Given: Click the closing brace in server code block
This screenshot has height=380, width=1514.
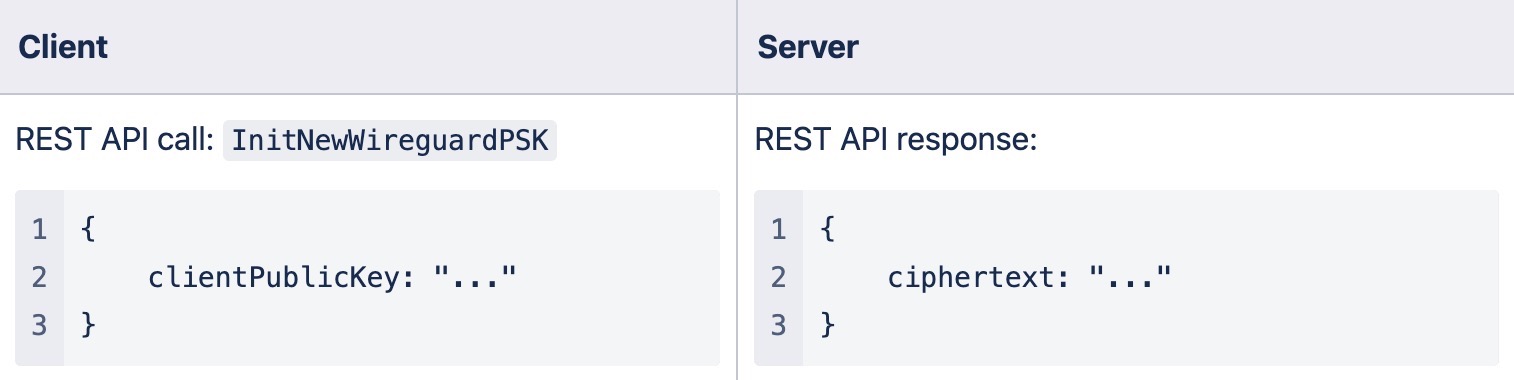Looking at the screenshot, I should tap(827, 325).
